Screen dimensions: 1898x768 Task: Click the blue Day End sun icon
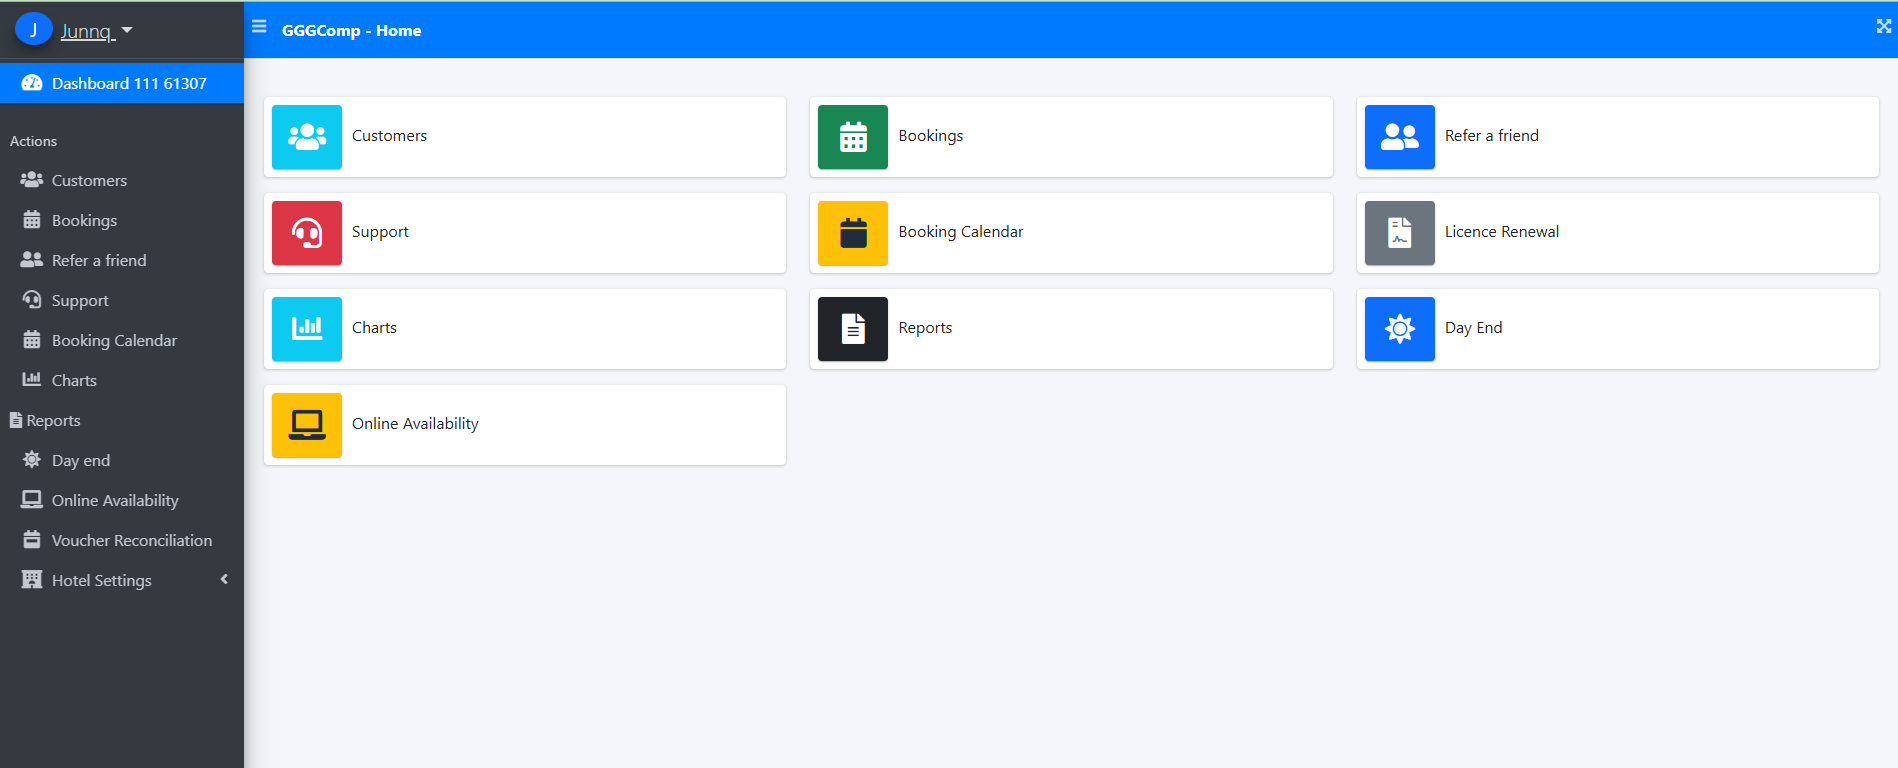coord(1399,329)
